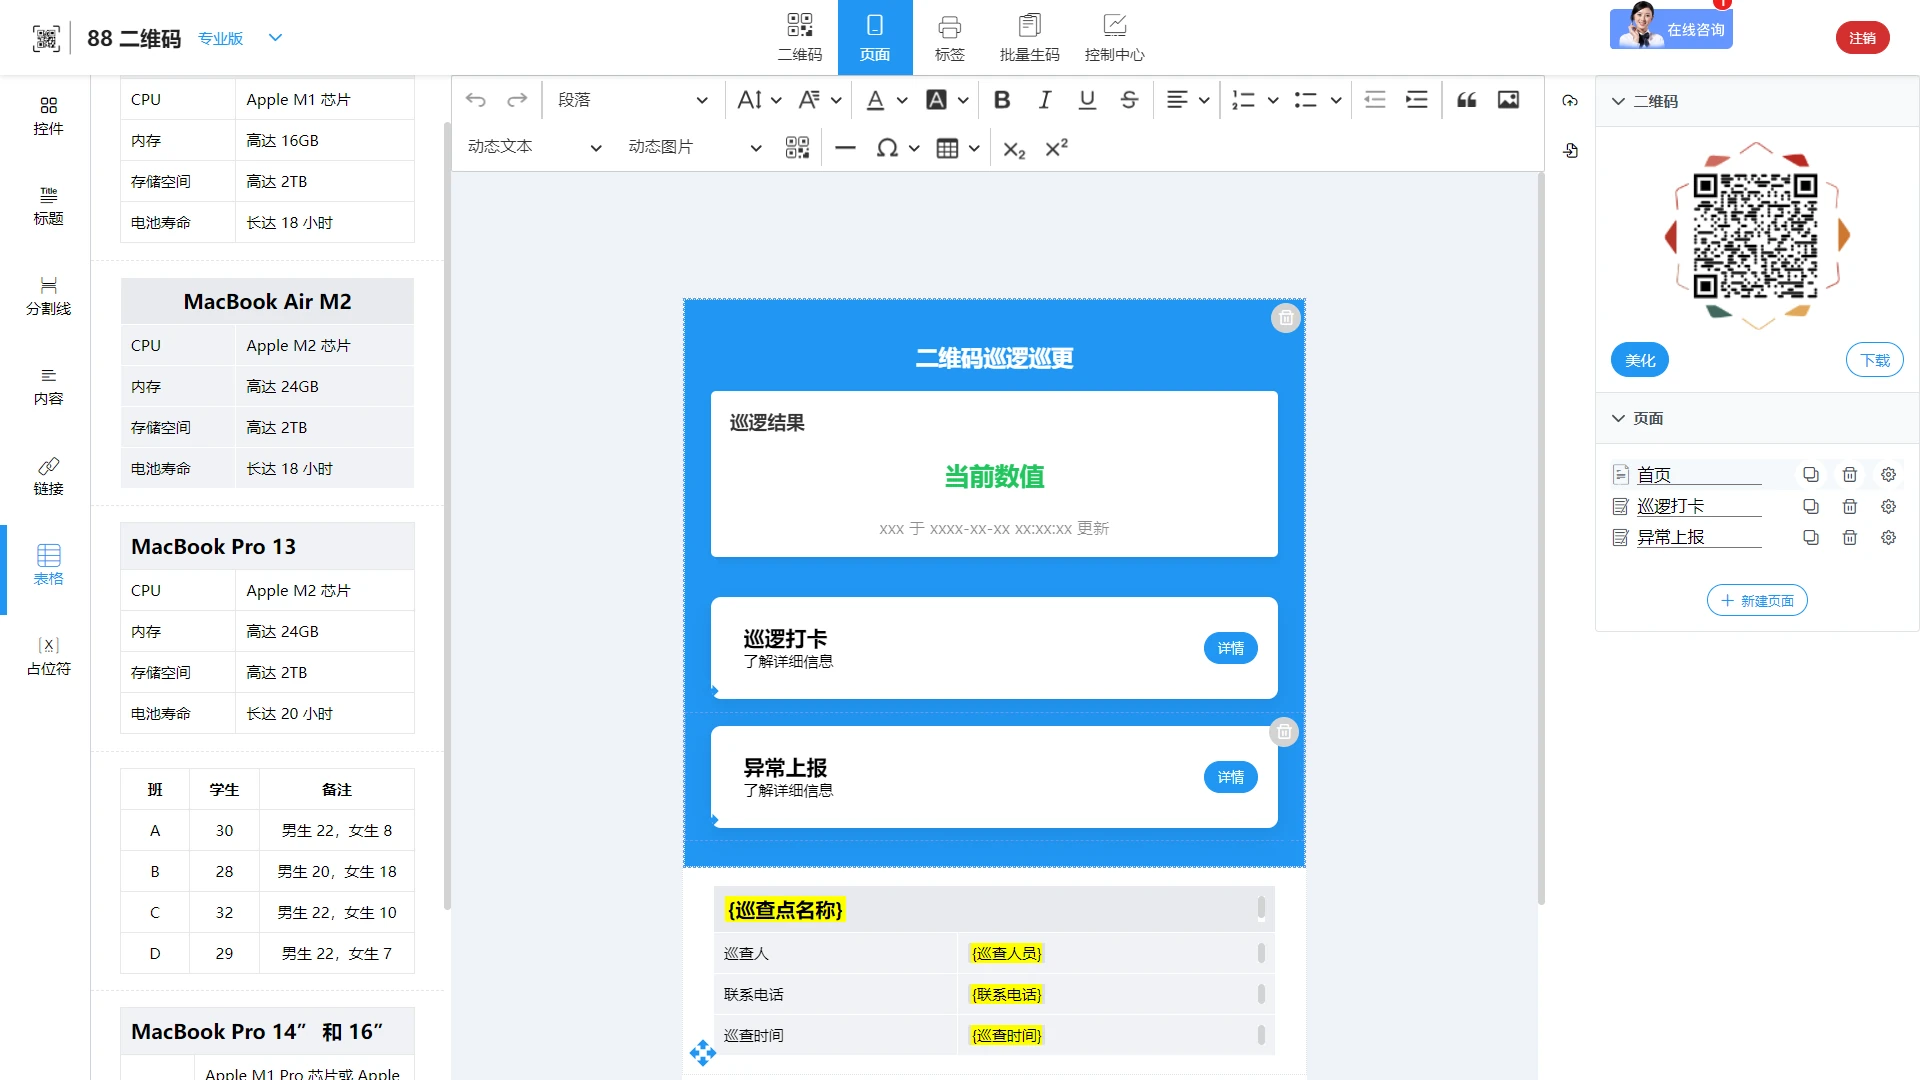This screenshot has width=1920, height=1080.
Task: Collapse the 页面 panel section
Action: click(1618, 418)
